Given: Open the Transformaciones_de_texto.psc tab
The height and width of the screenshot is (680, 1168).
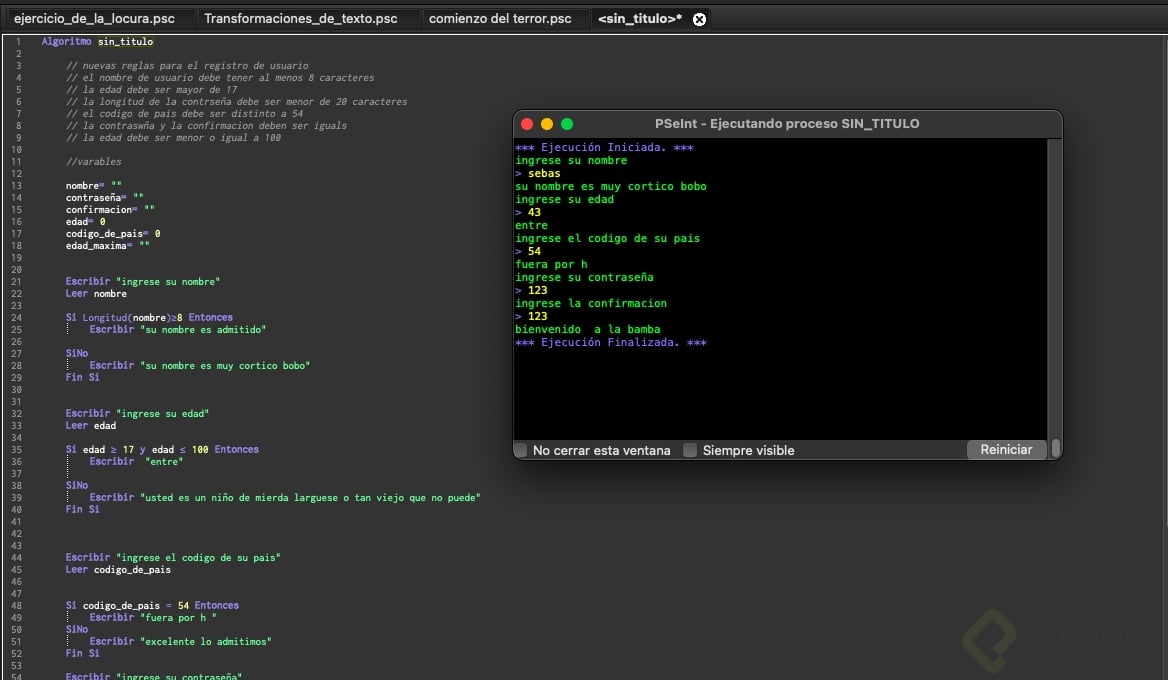Looking at the screenshot, I should tap(300, 19).
